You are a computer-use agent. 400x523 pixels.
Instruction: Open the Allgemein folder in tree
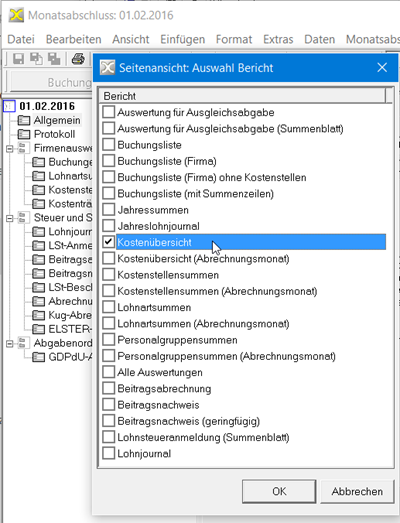57,120
